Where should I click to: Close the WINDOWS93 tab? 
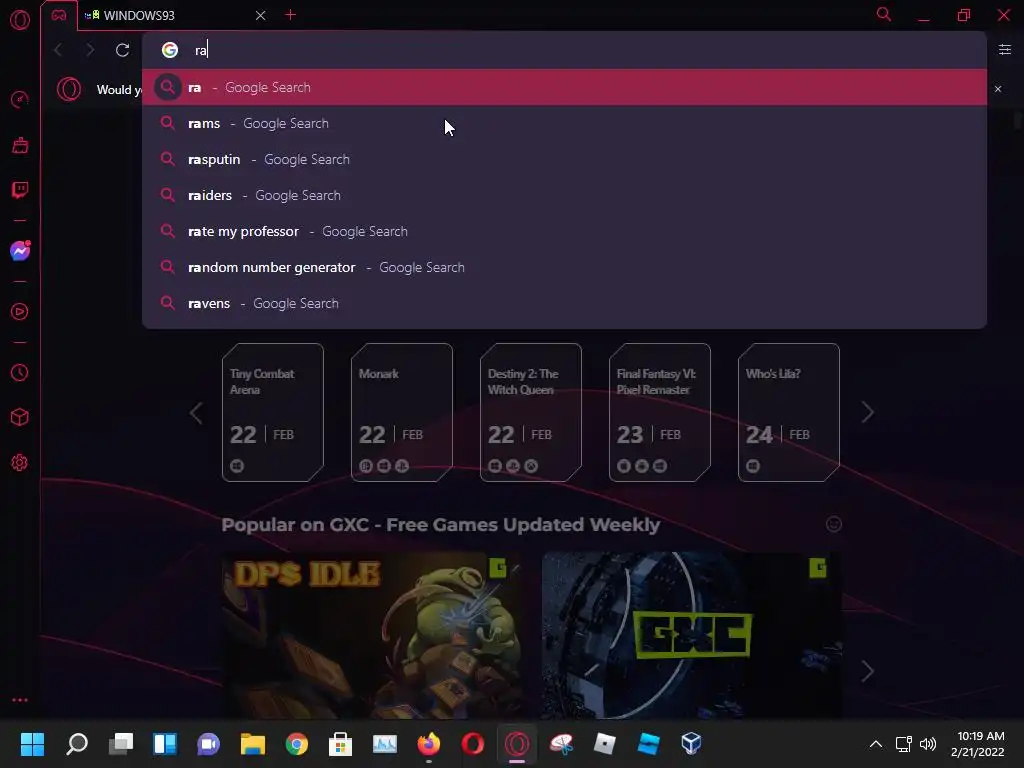pyautogui.click(x=261, y=15)
